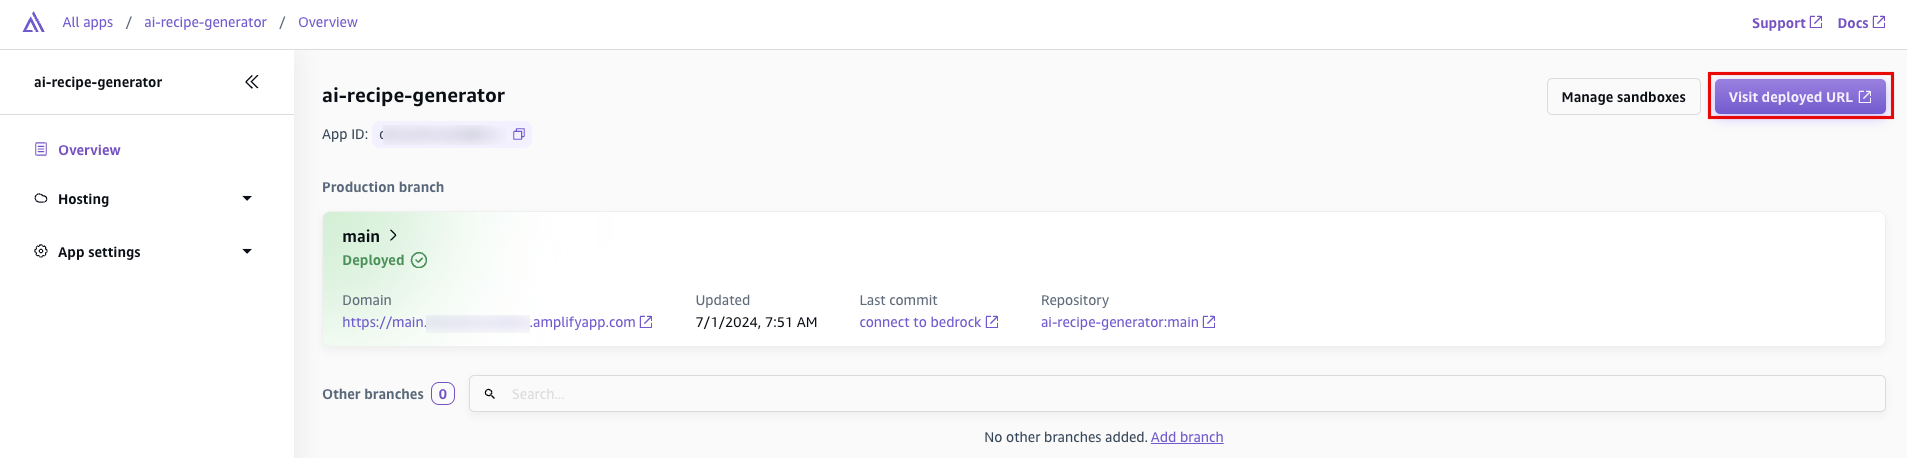Open ai-recipe-generator:main repository link
The height and width of the screenshot is (458, 1907).
1119,322
